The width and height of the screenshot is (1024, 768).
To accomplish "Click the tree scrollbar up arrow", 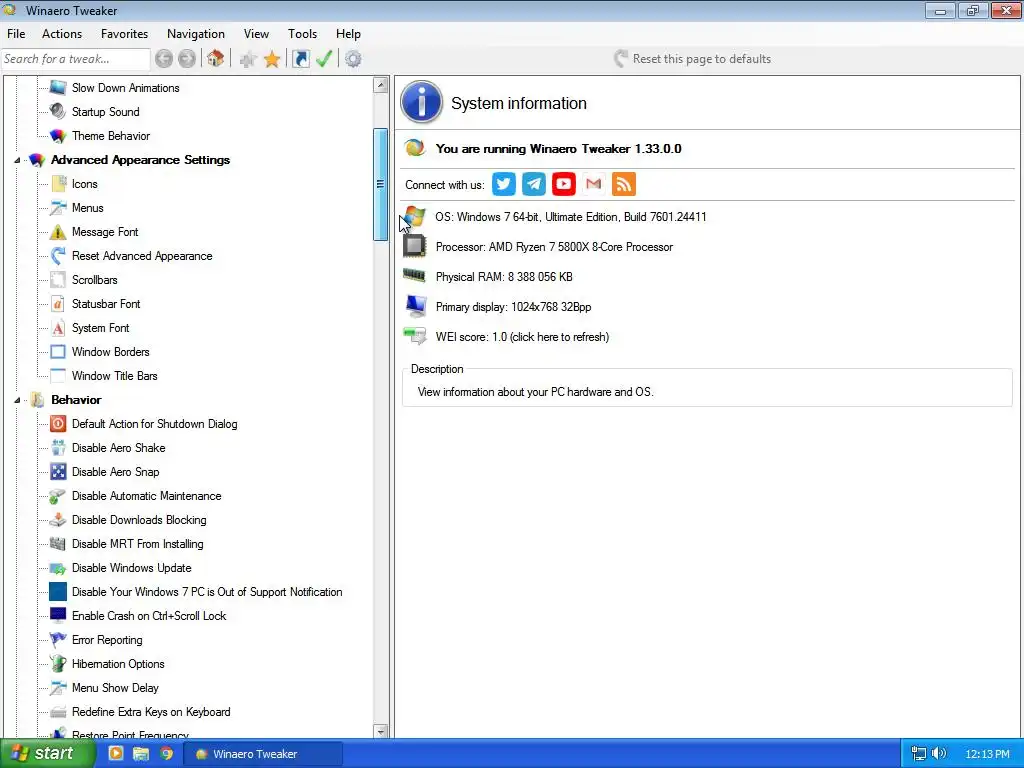I will click(x=381, y=85).
